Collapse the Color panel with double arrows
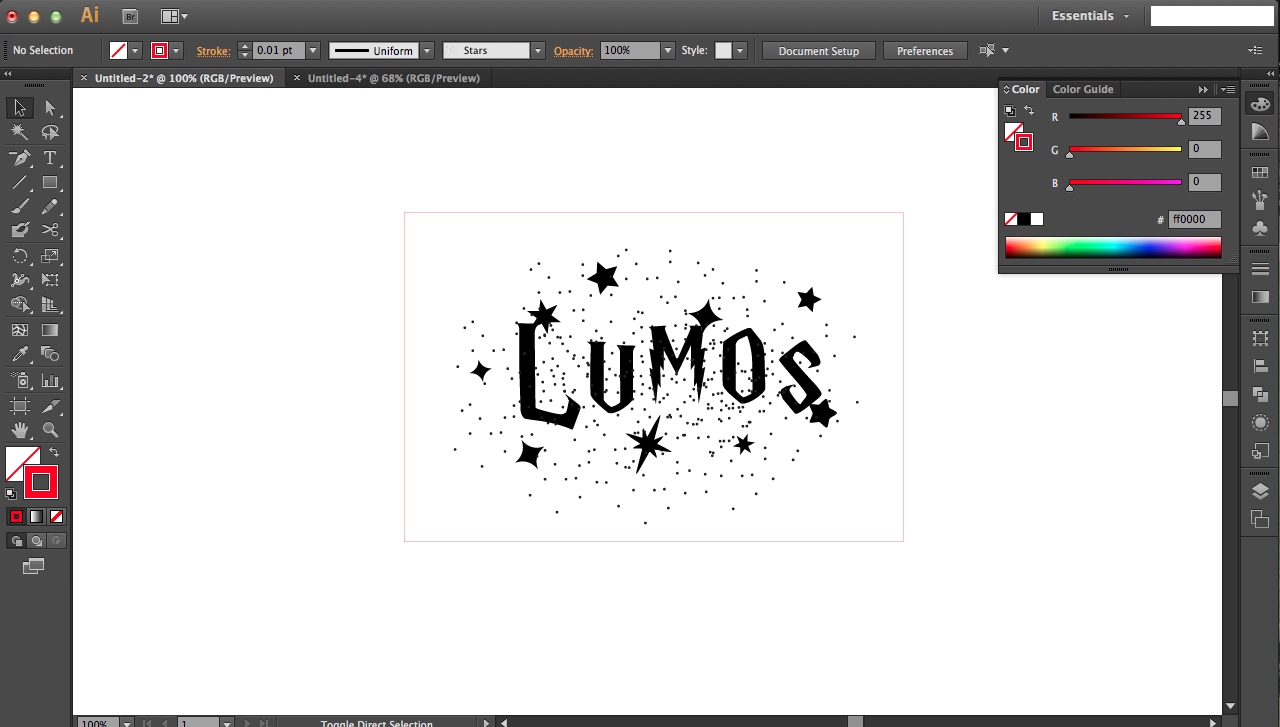Image resolution: width=1280 pixels, height=727 pixels. click(x=1203, y=89)
